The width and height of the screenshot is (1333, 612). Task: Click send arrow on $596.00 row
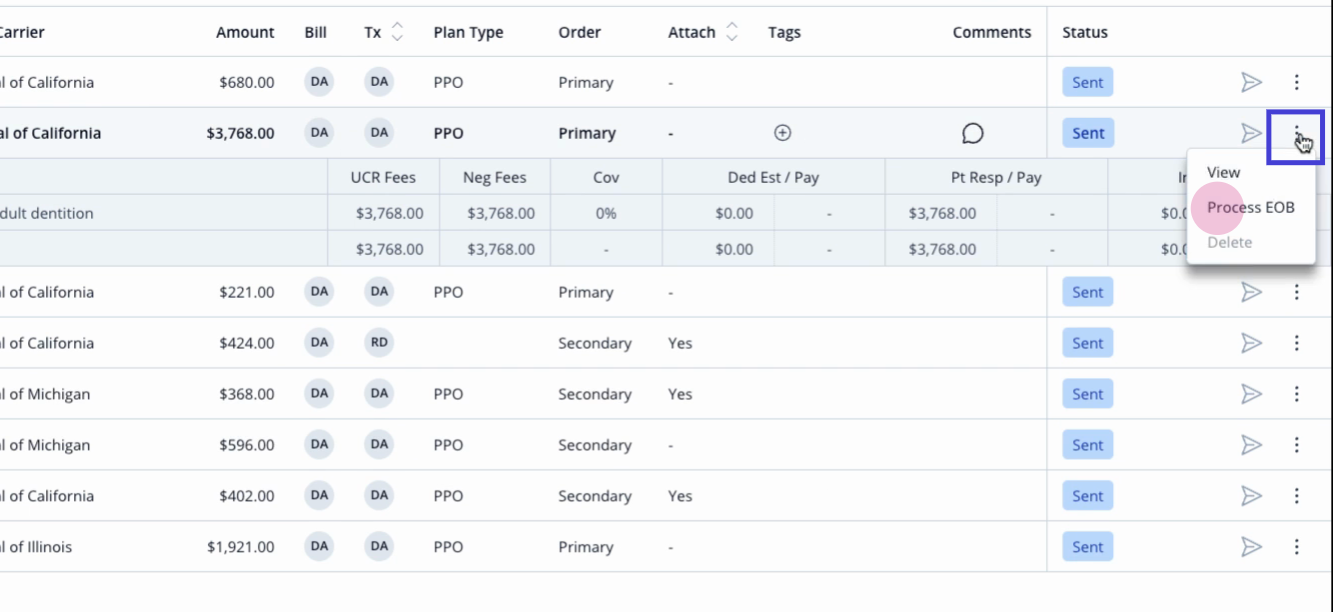pos(1251,445)
